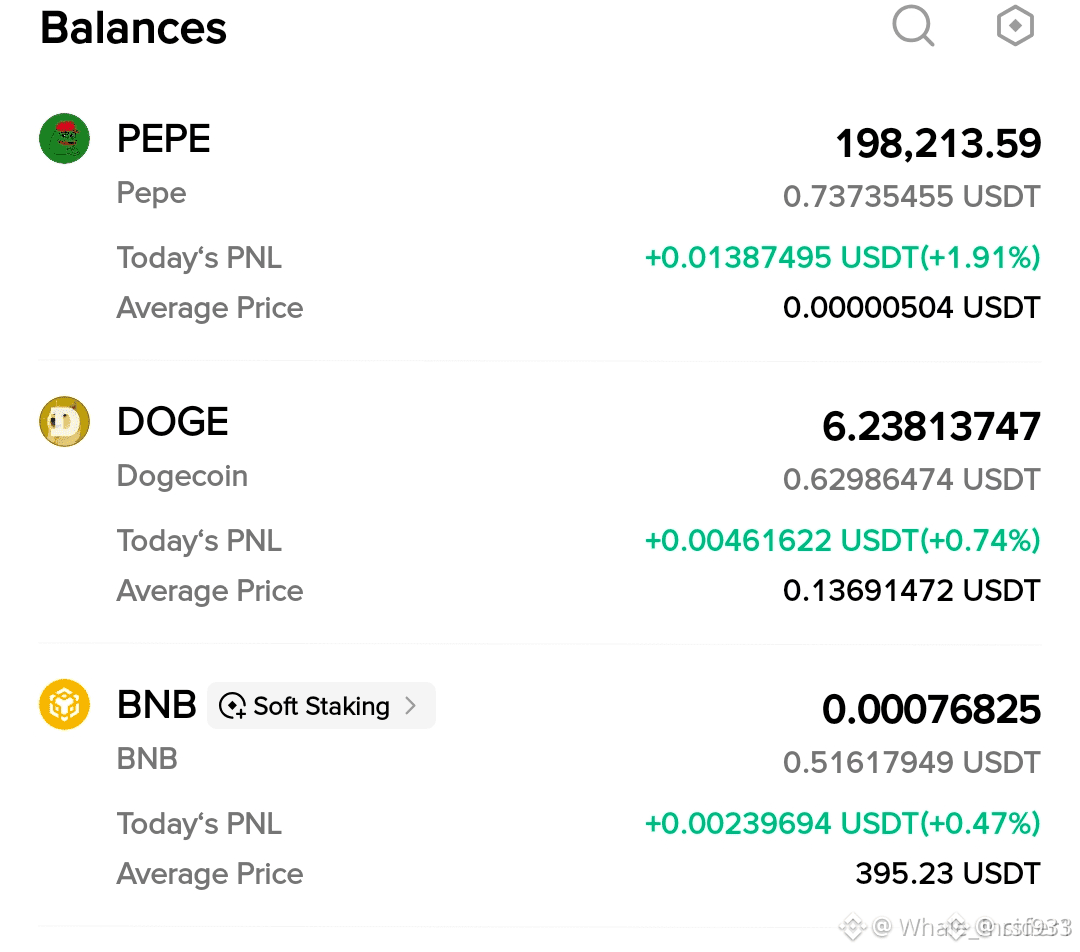This screenshot has width=1080, height=952.
Task: Tap the Dogecoin coin icon
Action: pos(64,422)
